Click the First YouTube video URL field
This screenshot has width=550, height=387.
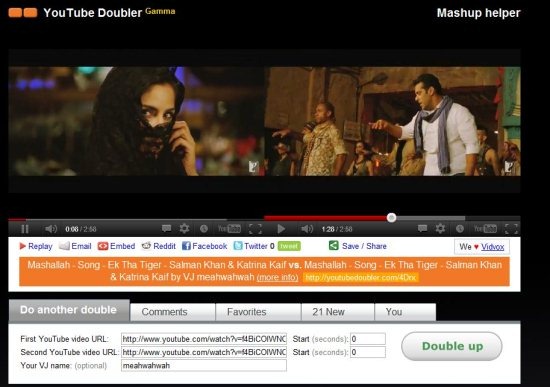click(204, 339)
